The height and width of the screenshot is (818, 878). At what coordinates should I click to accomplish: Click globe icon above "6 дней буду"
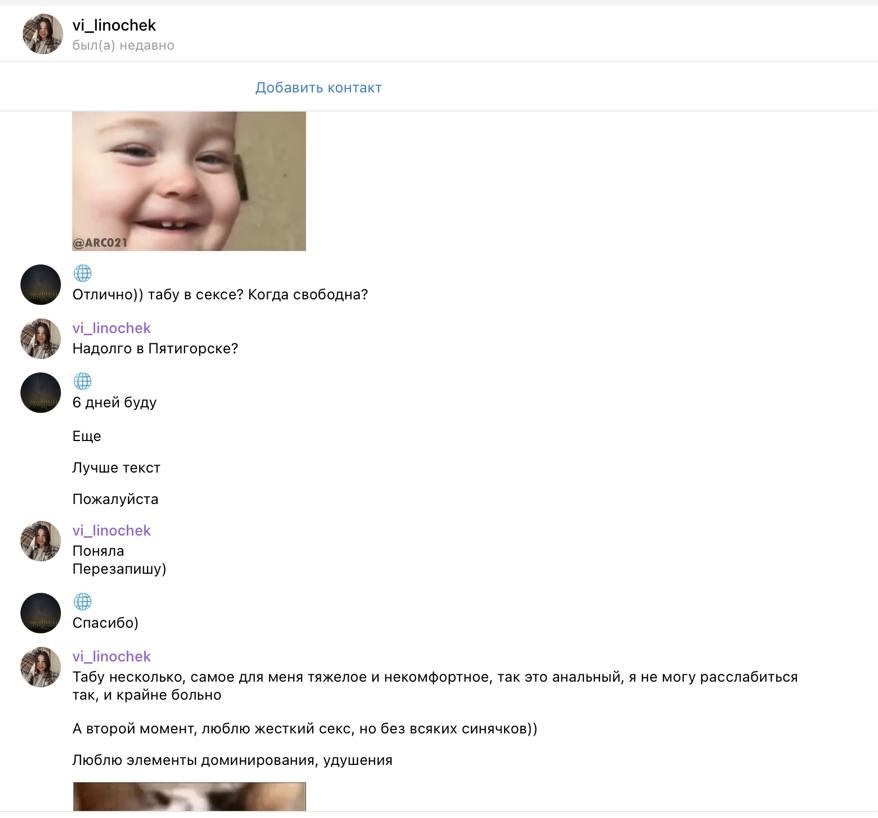[x=83, y=381]
